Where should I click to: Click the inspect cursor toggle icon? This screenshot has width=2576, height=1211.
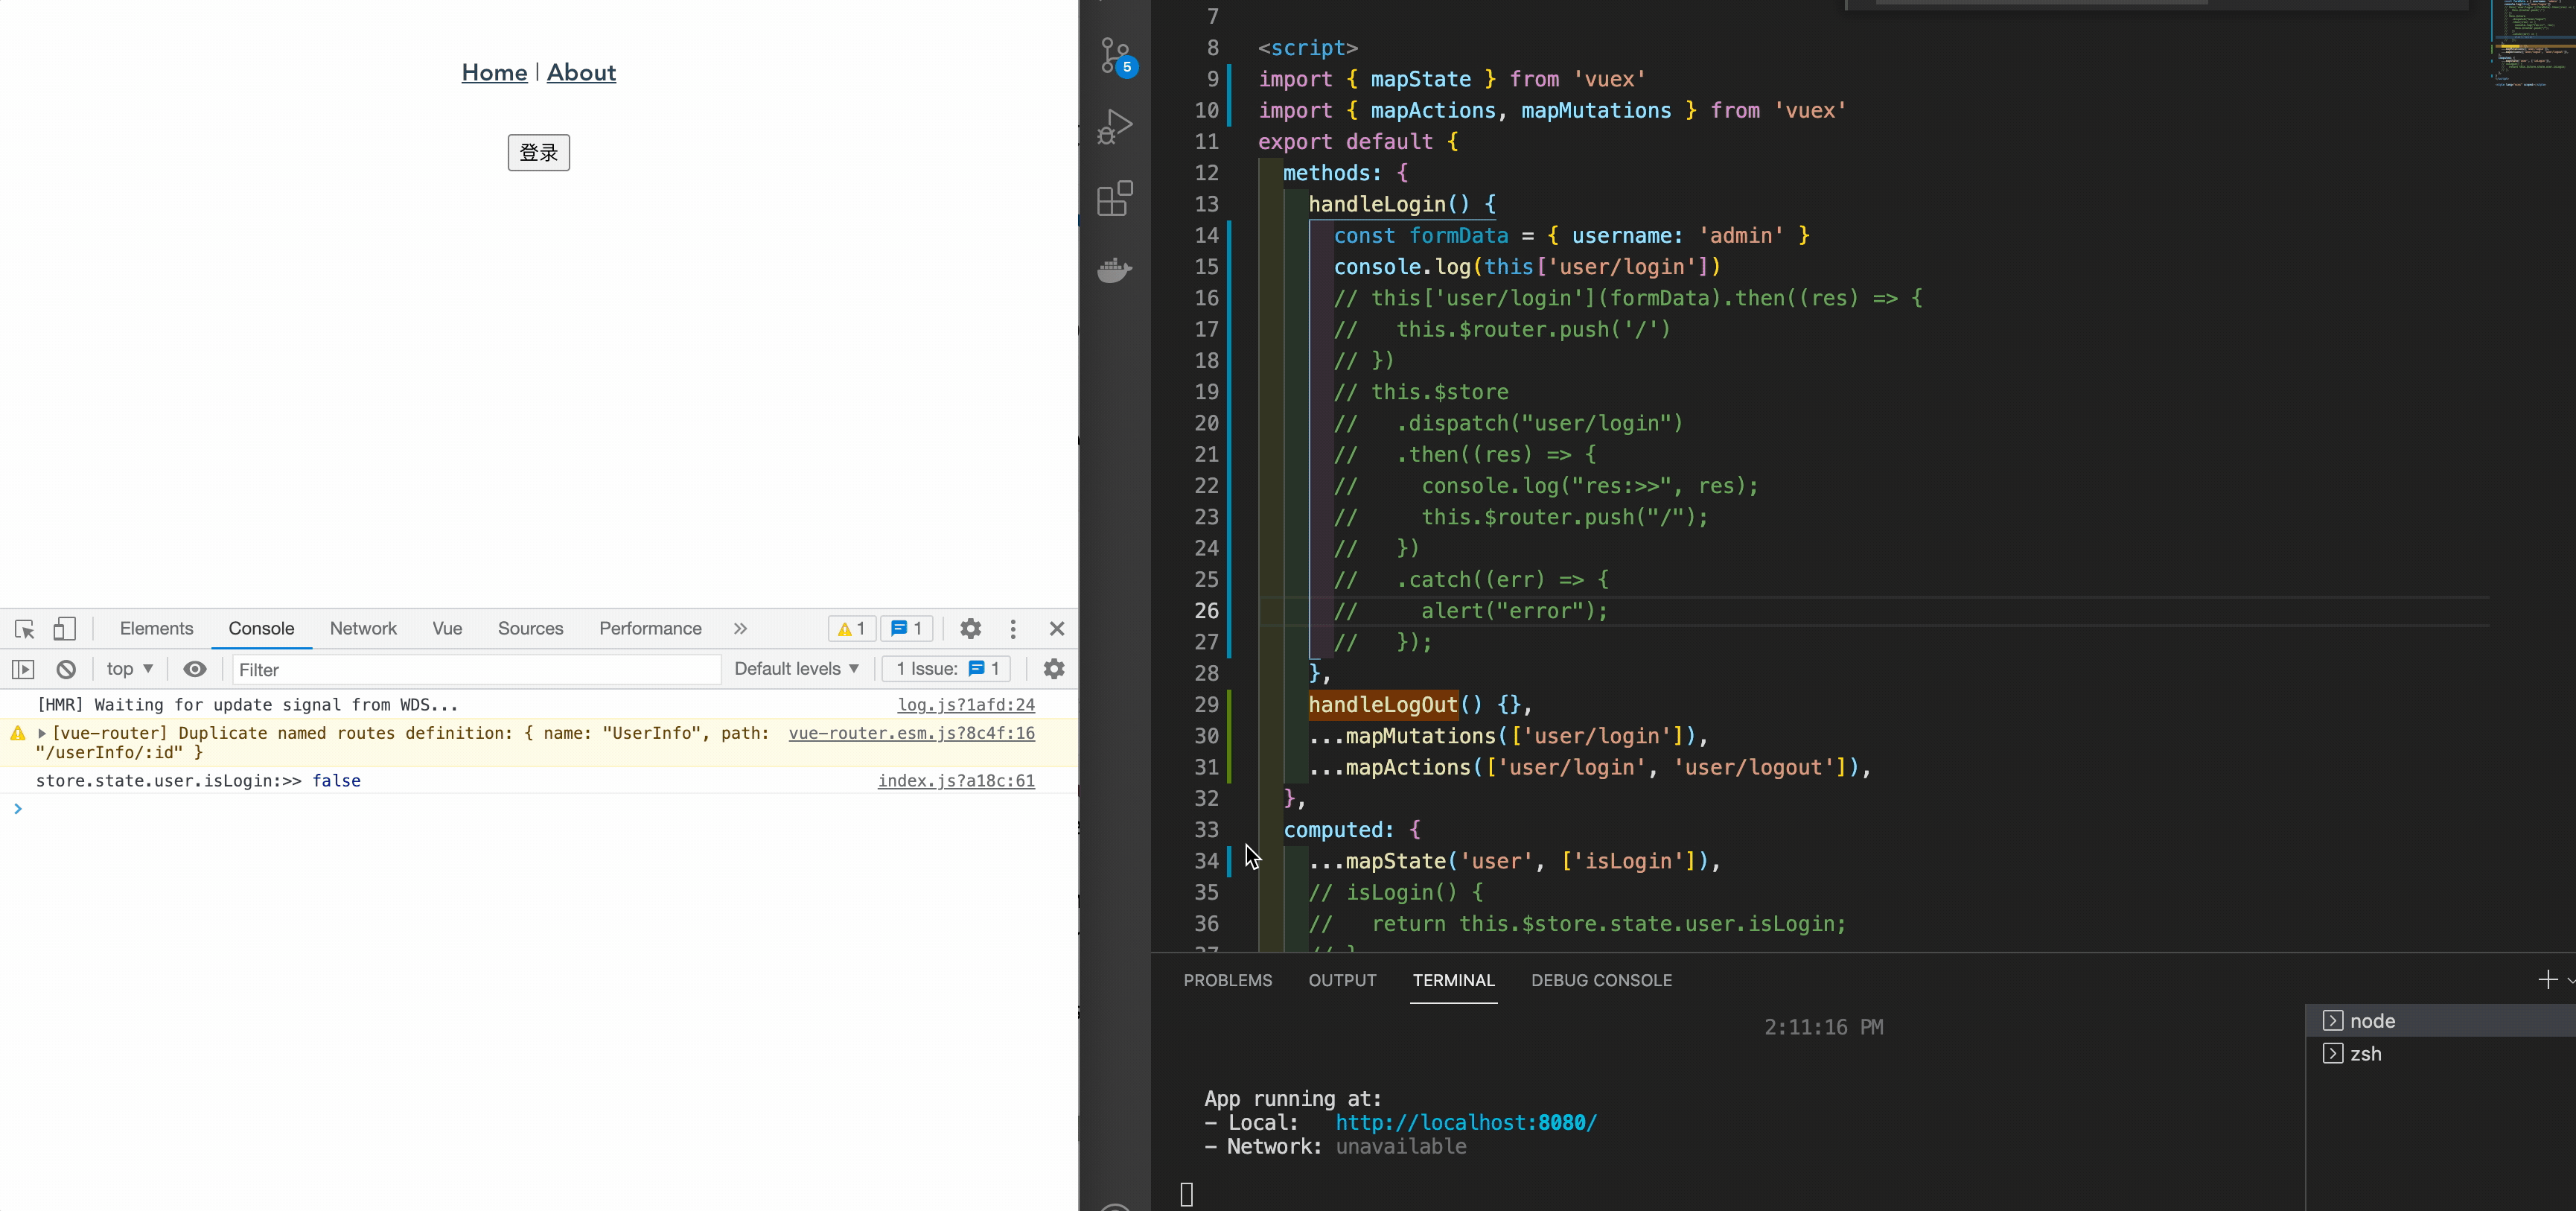click(x=23, y=628)
